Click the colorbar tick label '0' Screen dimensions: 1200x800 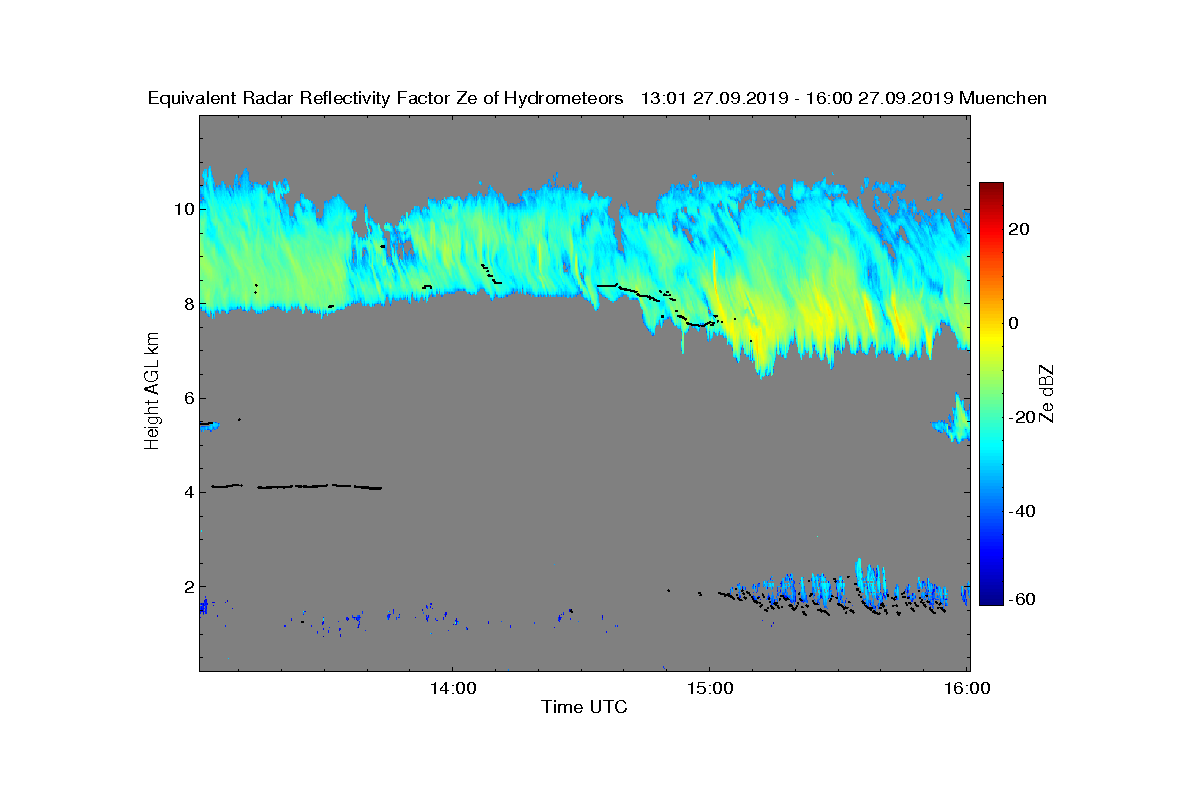(1015, 323)
